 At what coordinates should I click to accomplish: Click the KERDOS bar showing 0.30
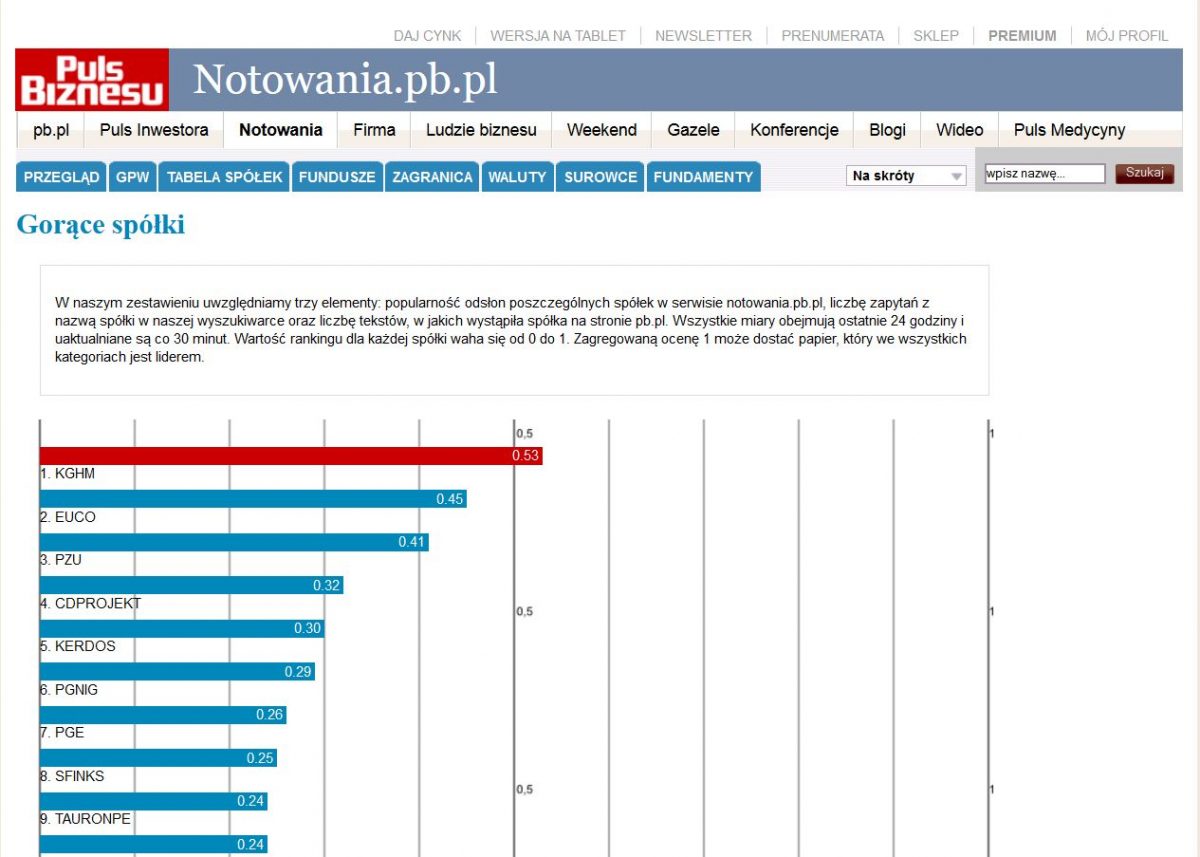pos(182,628)
